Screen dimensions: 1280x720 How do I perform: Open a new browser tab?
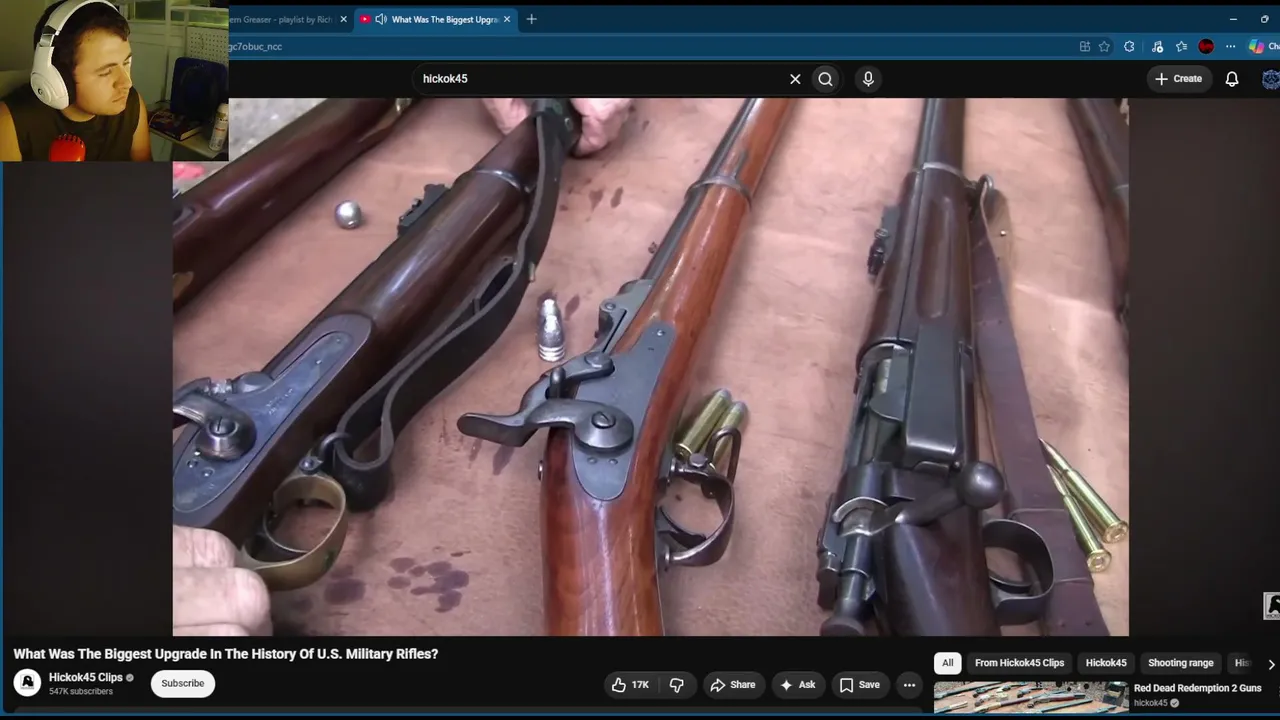click(531, 19)
